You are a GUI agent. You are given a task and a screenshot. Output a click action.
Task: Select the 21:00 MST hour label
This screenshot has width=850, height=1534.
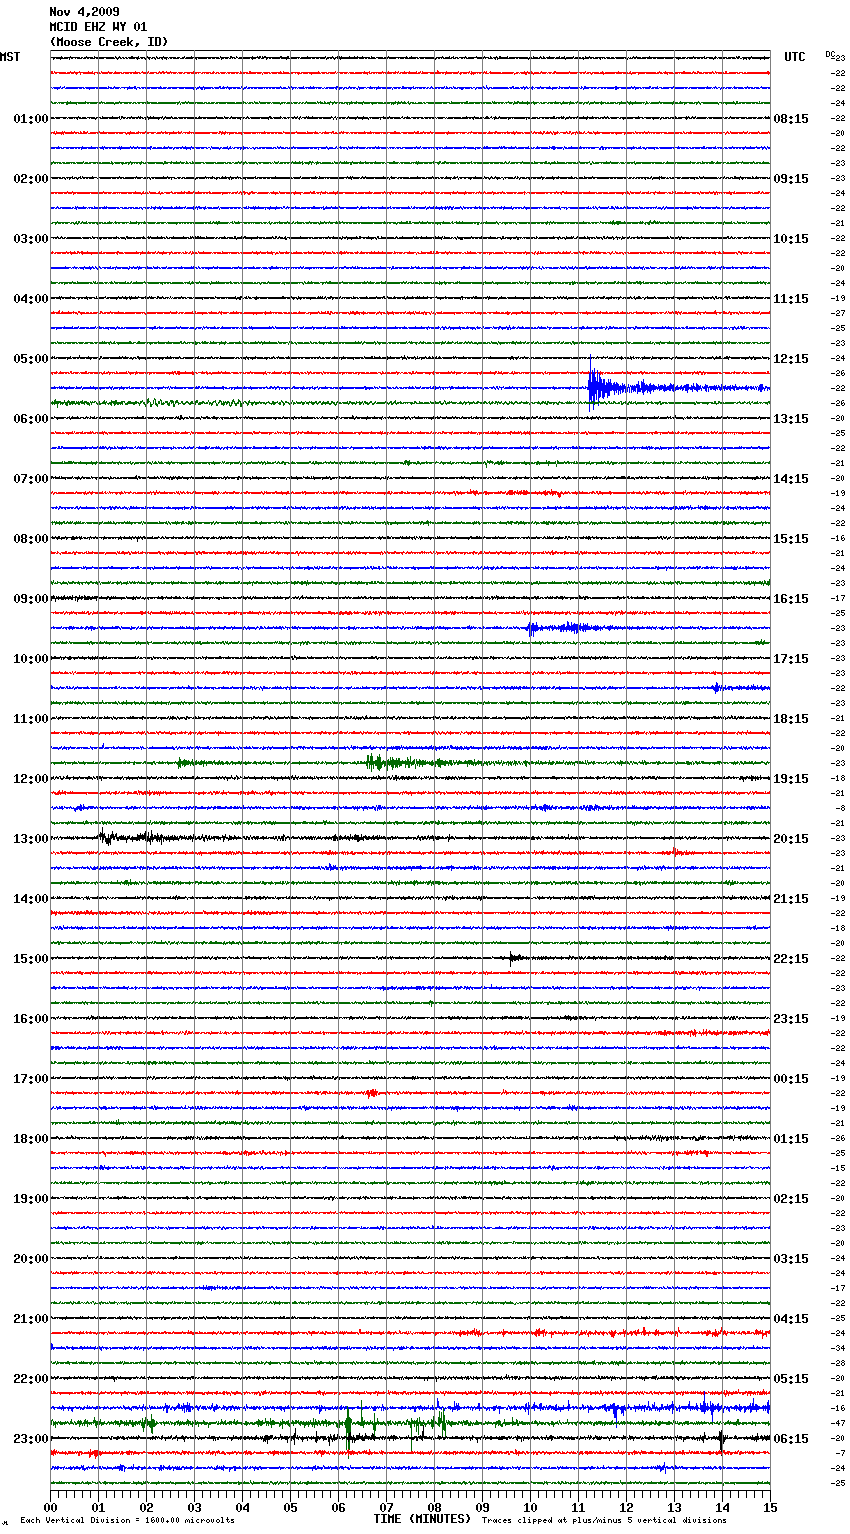30,1319
